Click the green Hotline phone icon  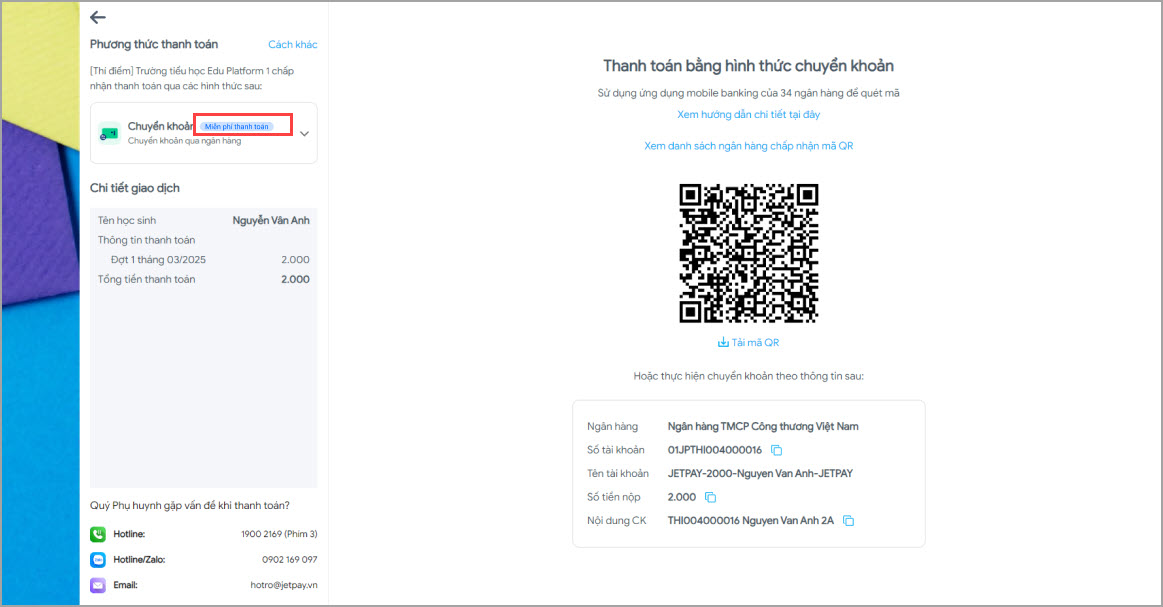click(98, 534)
